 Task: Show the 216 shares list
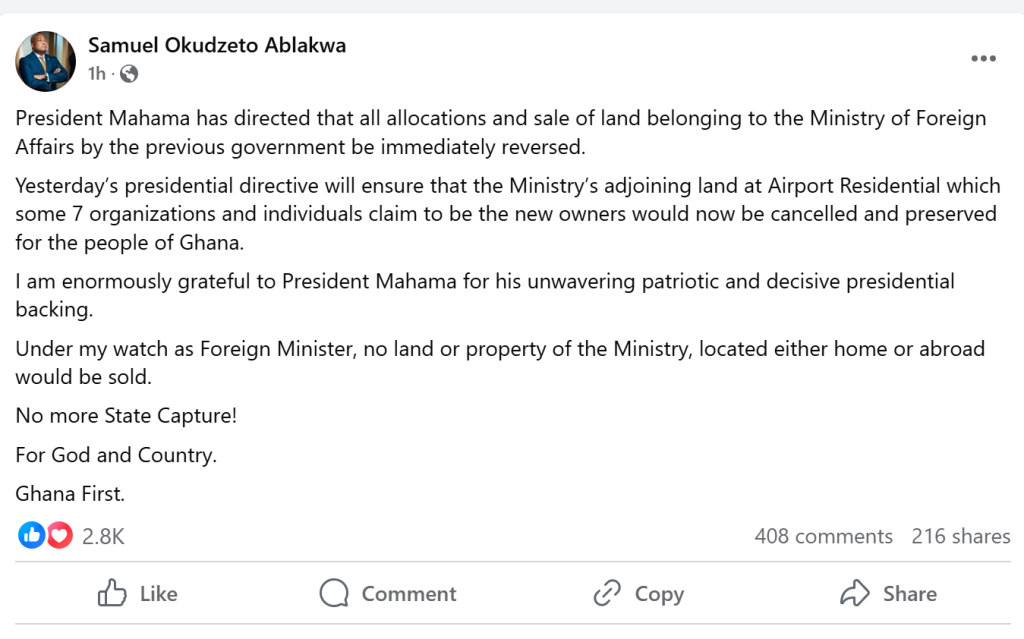point(960,536)
